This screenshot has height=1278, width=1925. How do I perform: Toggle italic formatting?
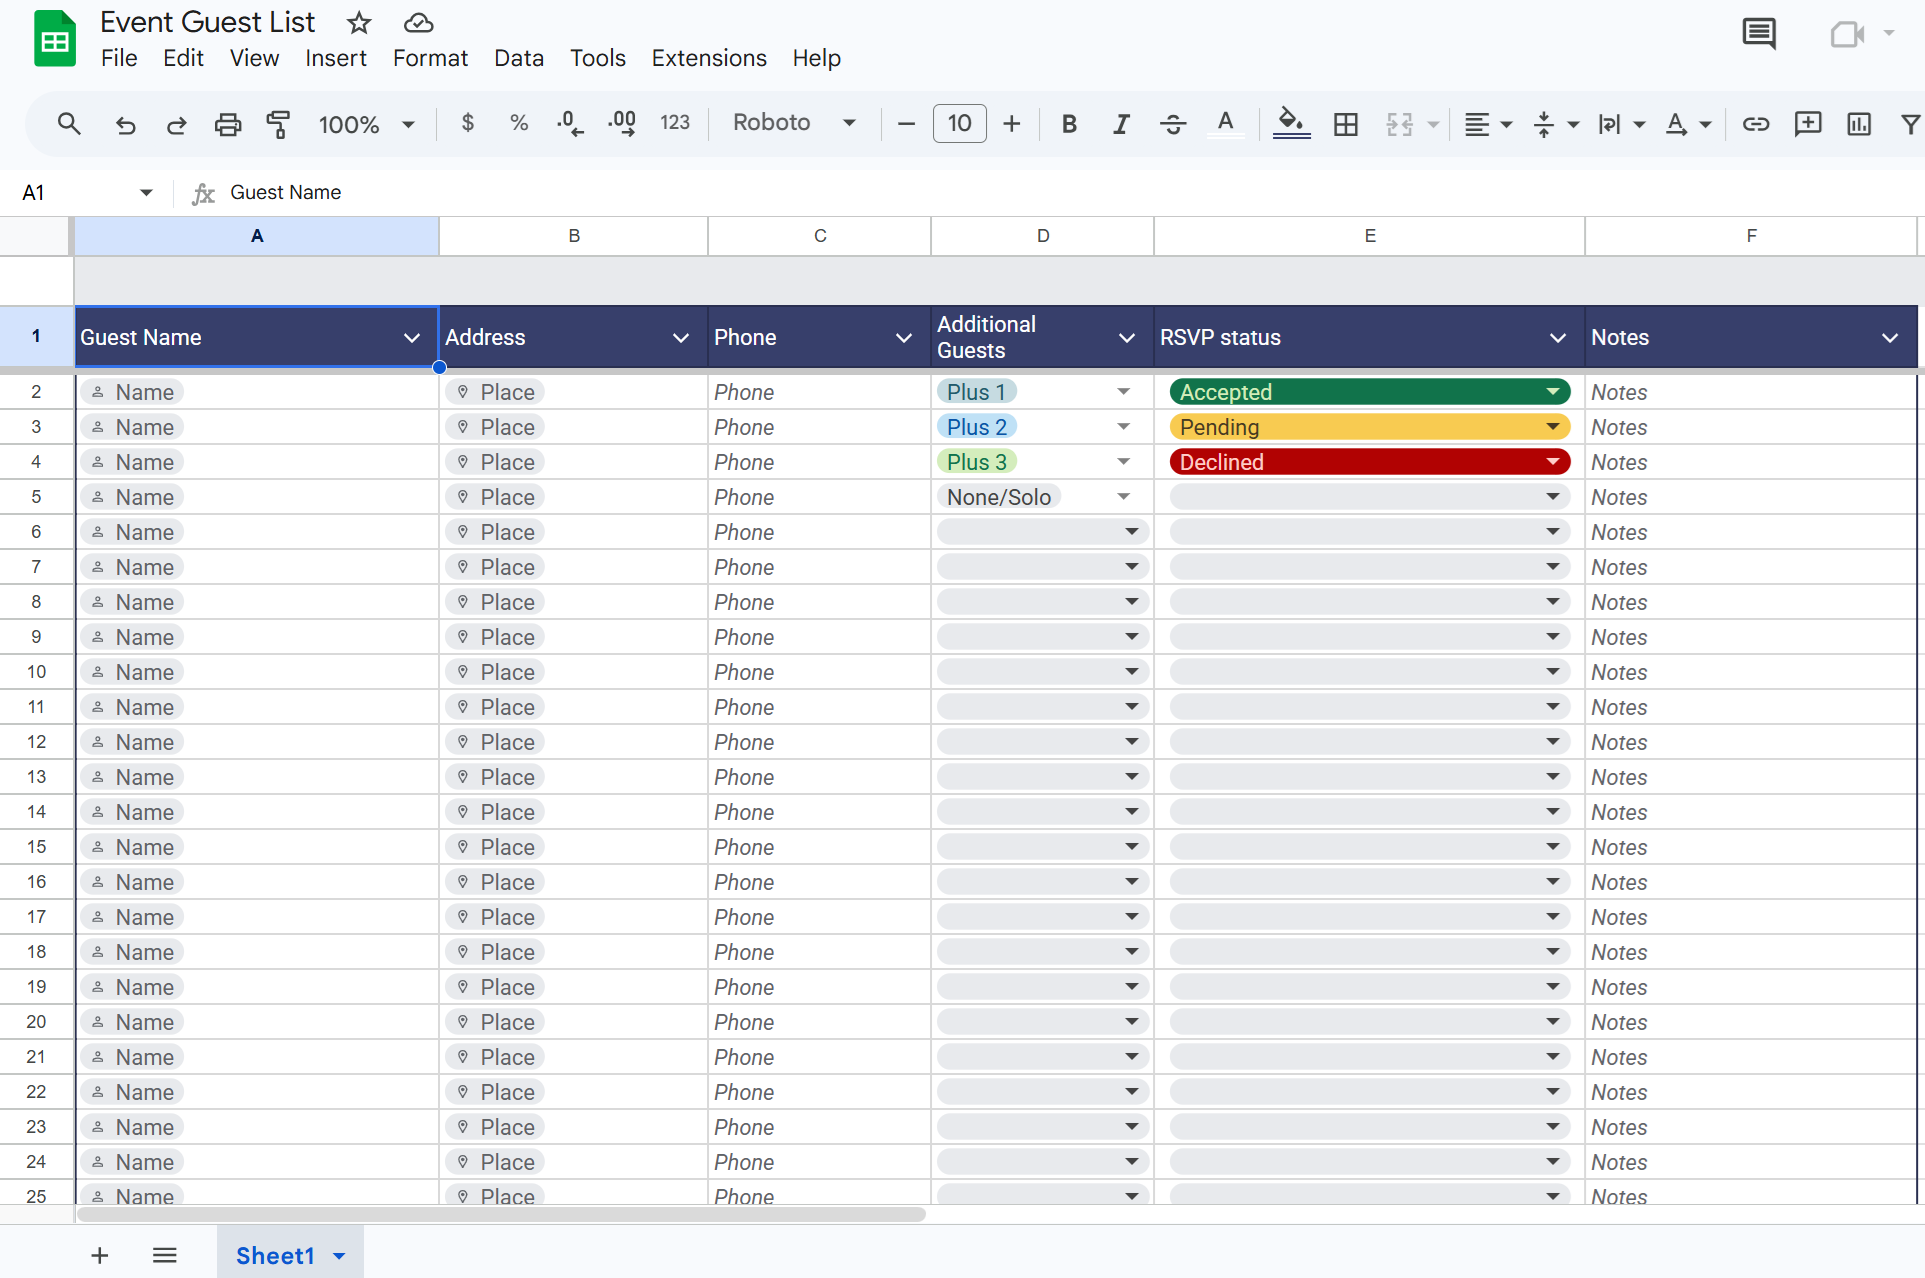[x=1121, y=124]
